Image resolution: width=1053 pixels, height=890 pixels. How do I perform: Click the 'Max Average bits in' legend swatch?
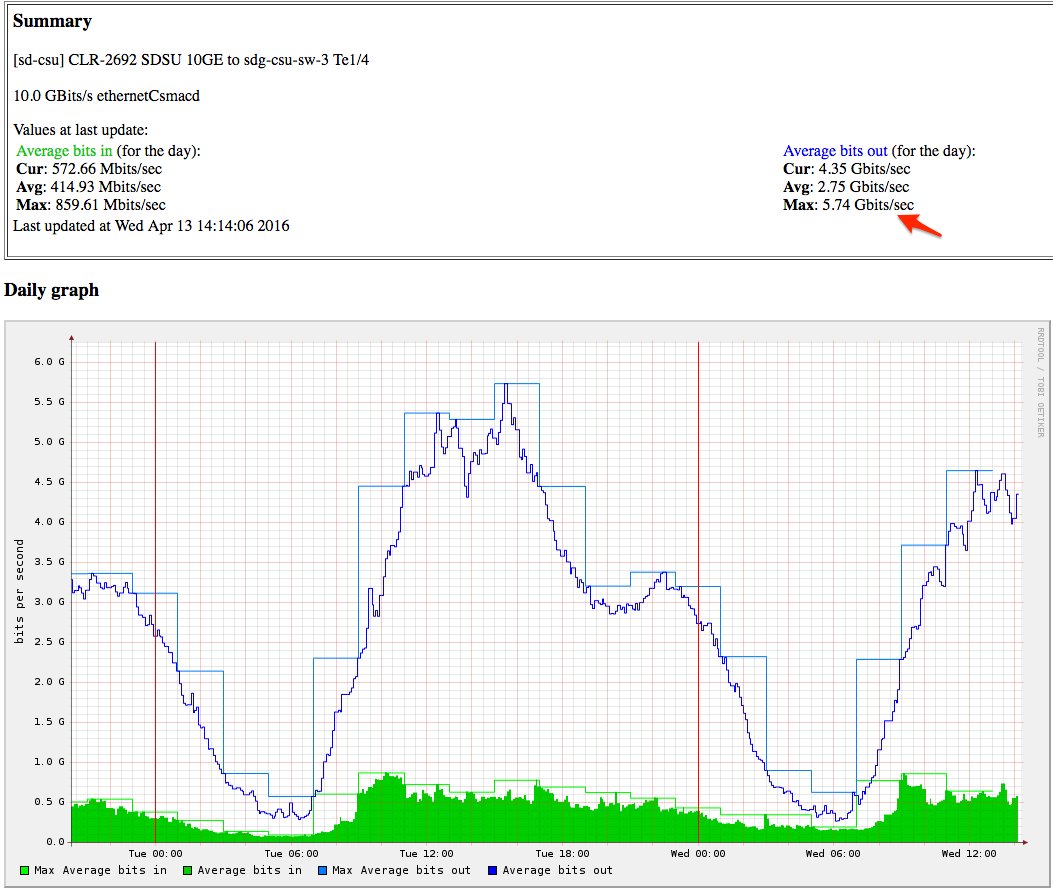[25, 871]
